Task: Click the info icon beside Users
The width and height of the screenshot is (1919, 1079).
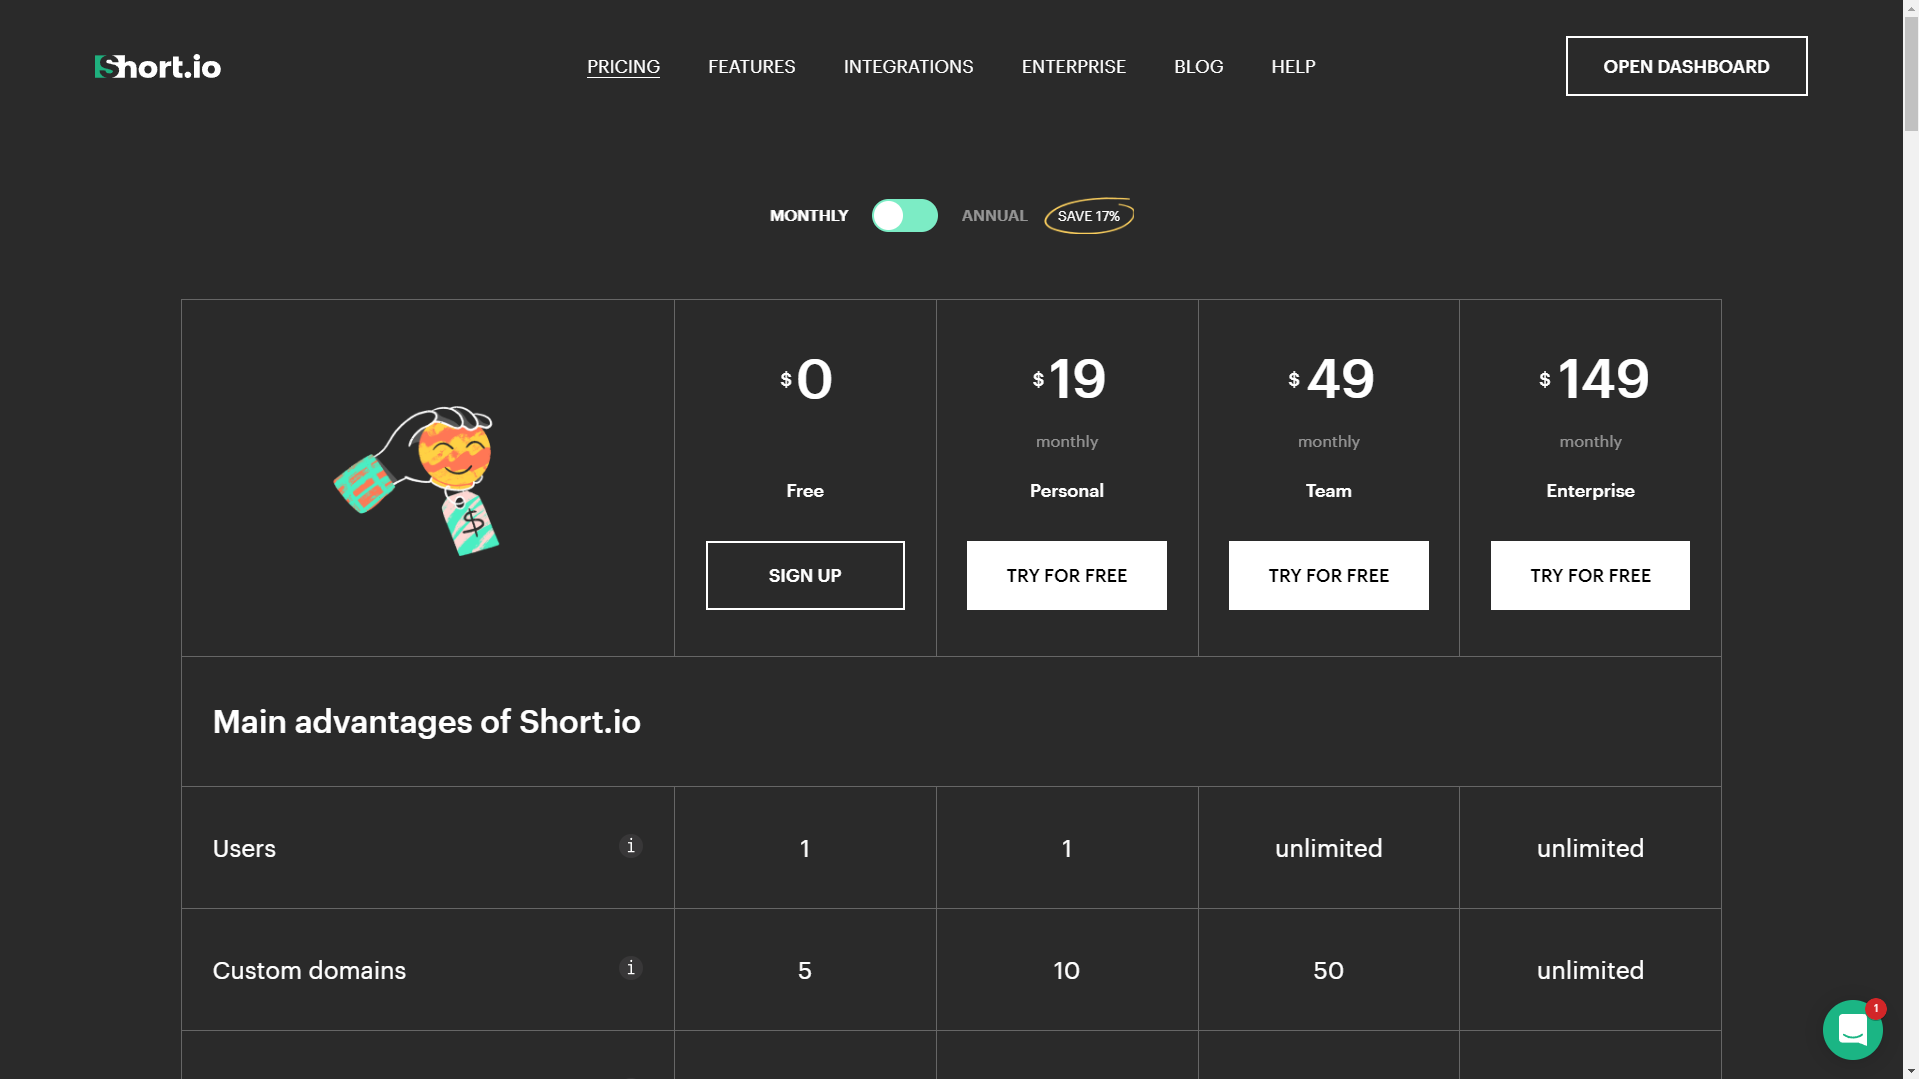Action: click(x=630, y=846)
